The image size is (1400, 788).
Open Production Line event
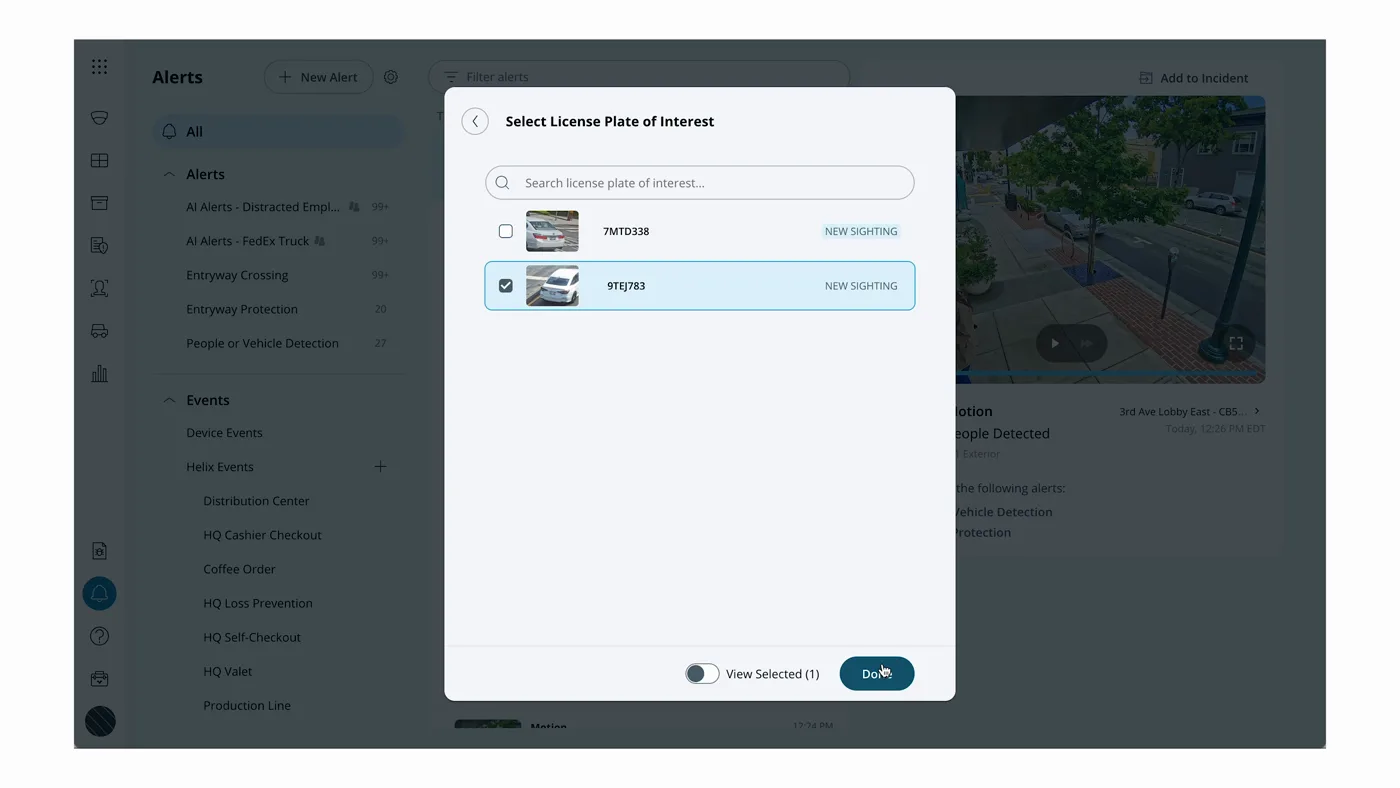(247, 705)
